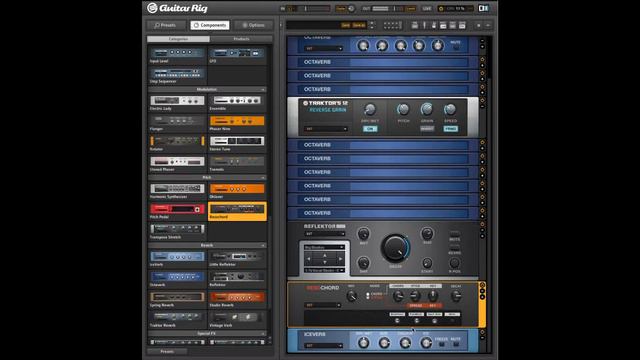Toggle the sidebar view icon in header
Viewport: 640px width, 360px height.
tap(483, 8)
